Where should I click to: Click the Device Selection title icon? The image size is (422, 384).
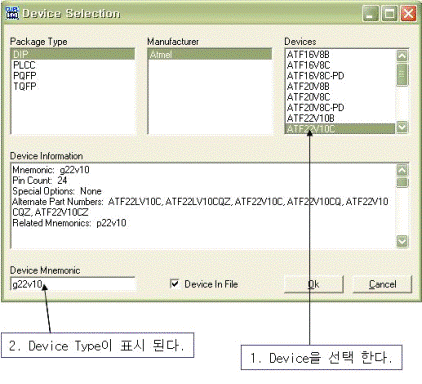tap(12, 13)
